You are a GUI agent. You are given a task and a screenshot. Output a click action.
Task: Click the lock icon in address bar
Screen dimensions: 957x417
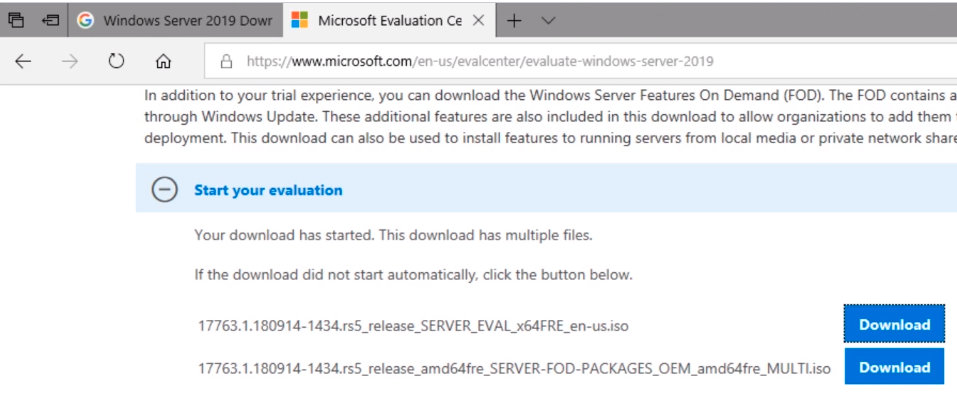coord(226,61)
